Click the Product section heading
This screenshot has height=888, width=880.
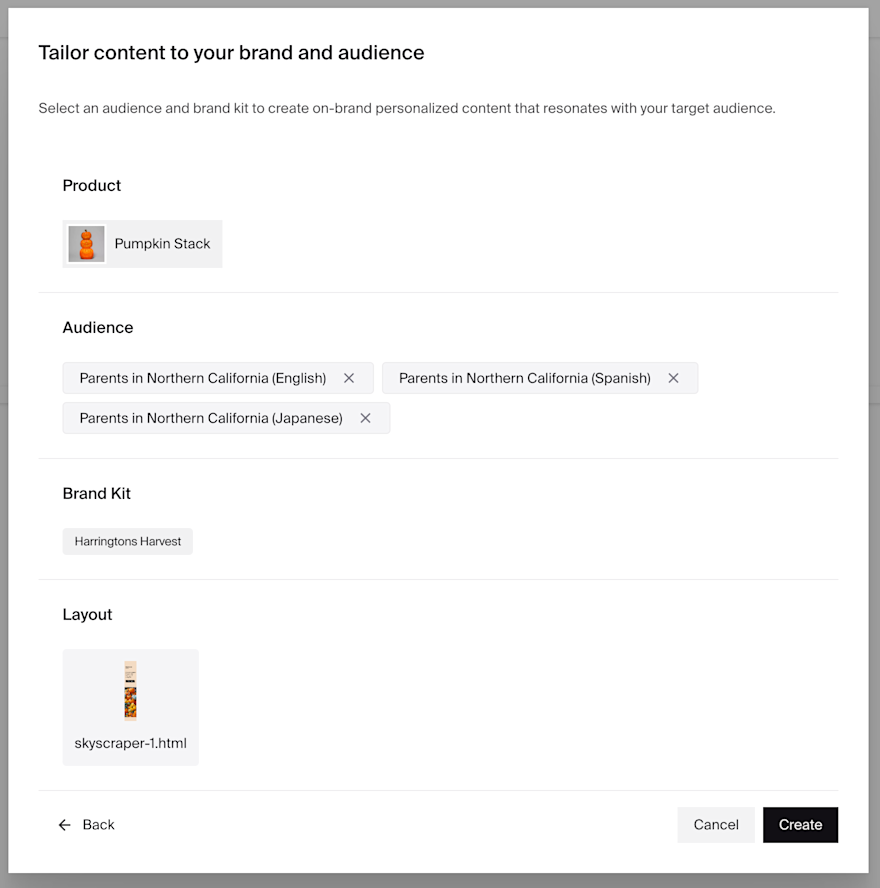click(x=92, y=185)
